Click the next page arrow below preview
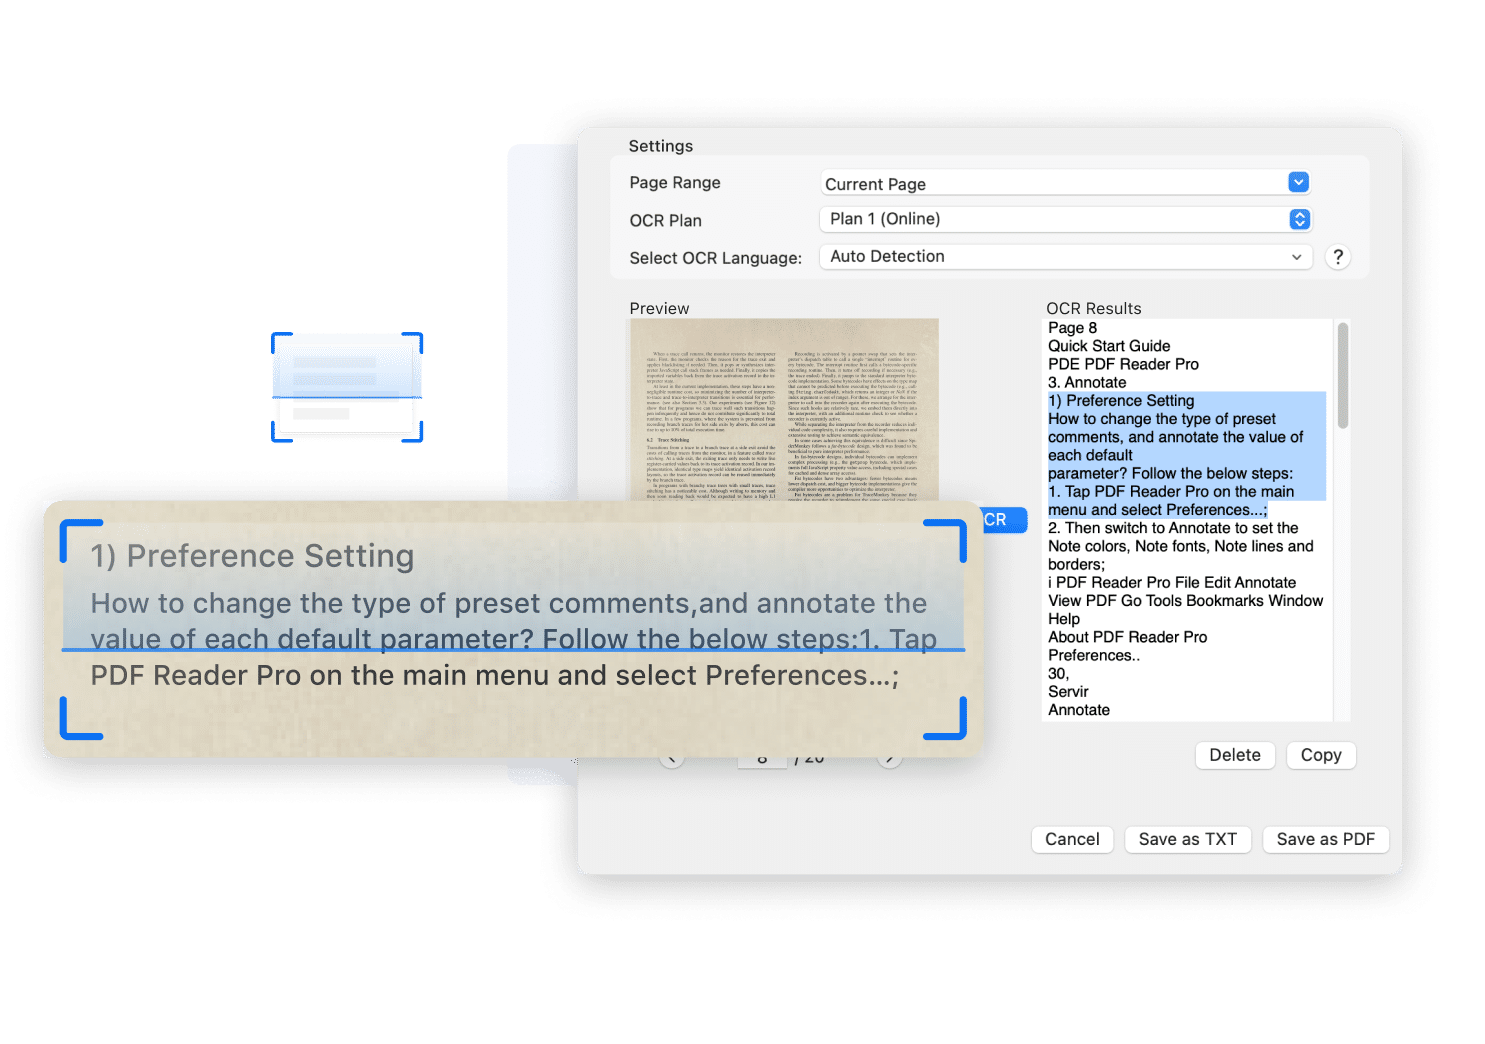 click(890, 759)
